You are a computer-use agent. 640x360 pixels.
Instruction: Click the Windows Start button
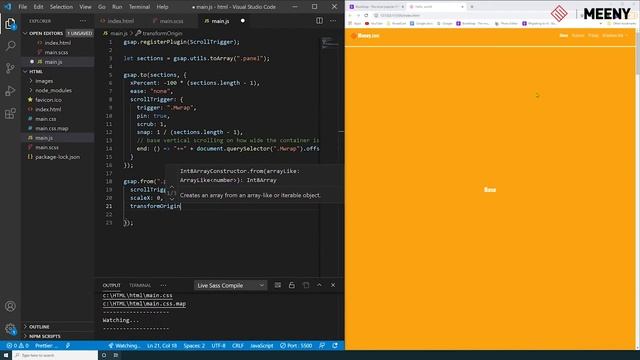tap(6, 355)
